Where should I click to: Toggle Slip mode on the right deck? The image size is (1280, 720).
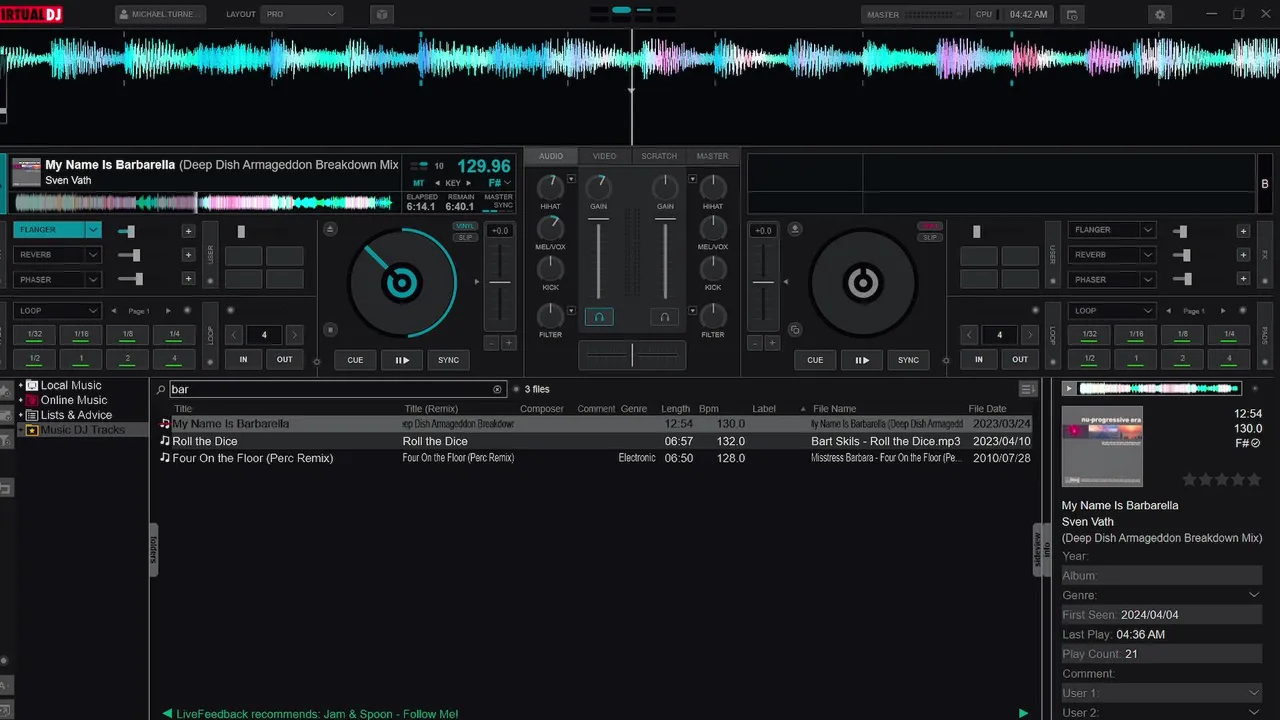click(930, 237)
